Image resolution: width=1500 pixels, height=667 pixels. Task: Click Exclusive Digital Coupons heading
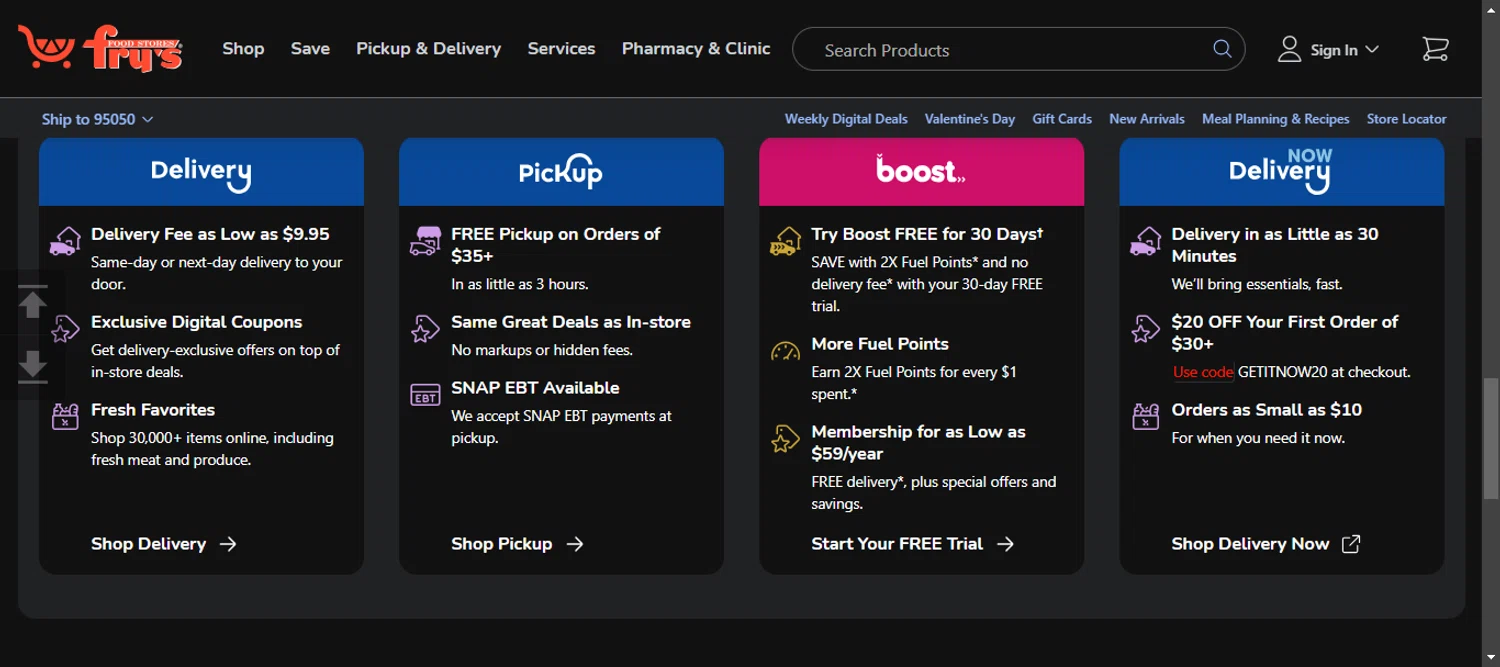coord(196,322)
